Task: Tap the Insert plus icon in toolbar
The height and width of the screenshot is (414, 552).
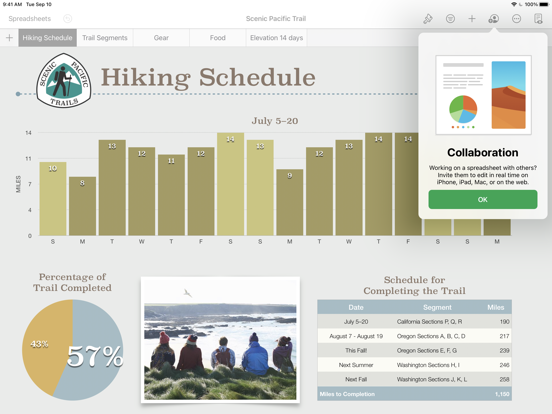Action: tap(472, 19)
